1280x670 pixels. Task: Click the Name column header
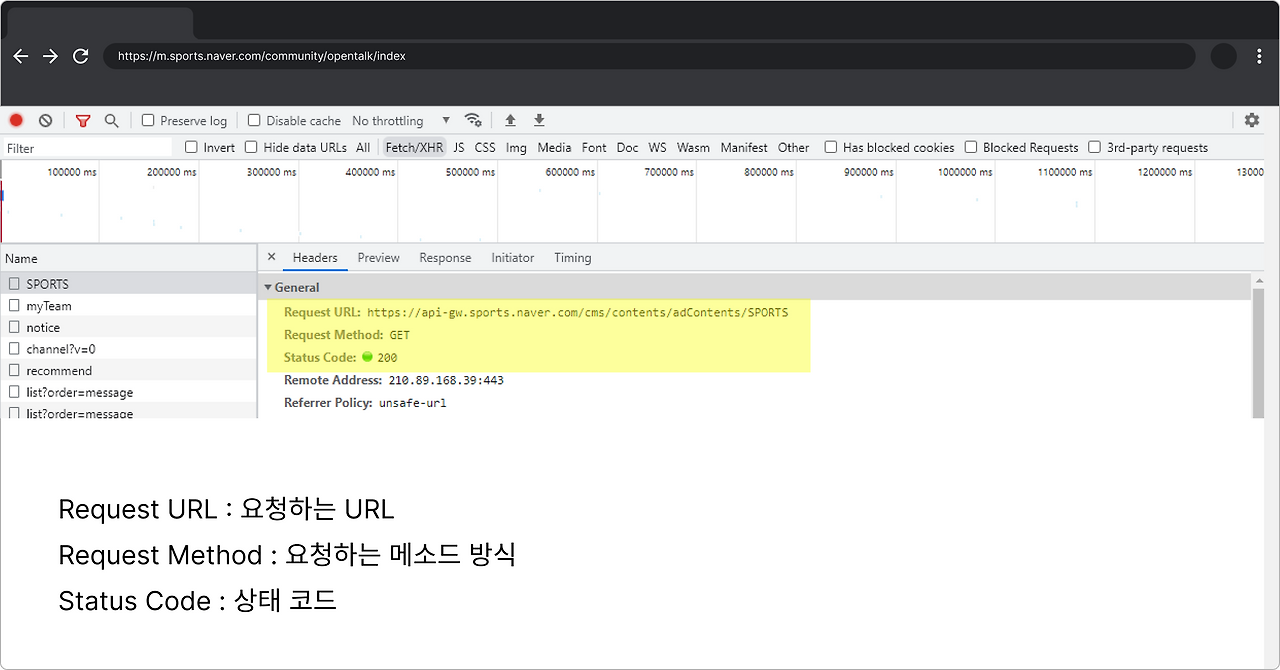click(x=128, y=258)
